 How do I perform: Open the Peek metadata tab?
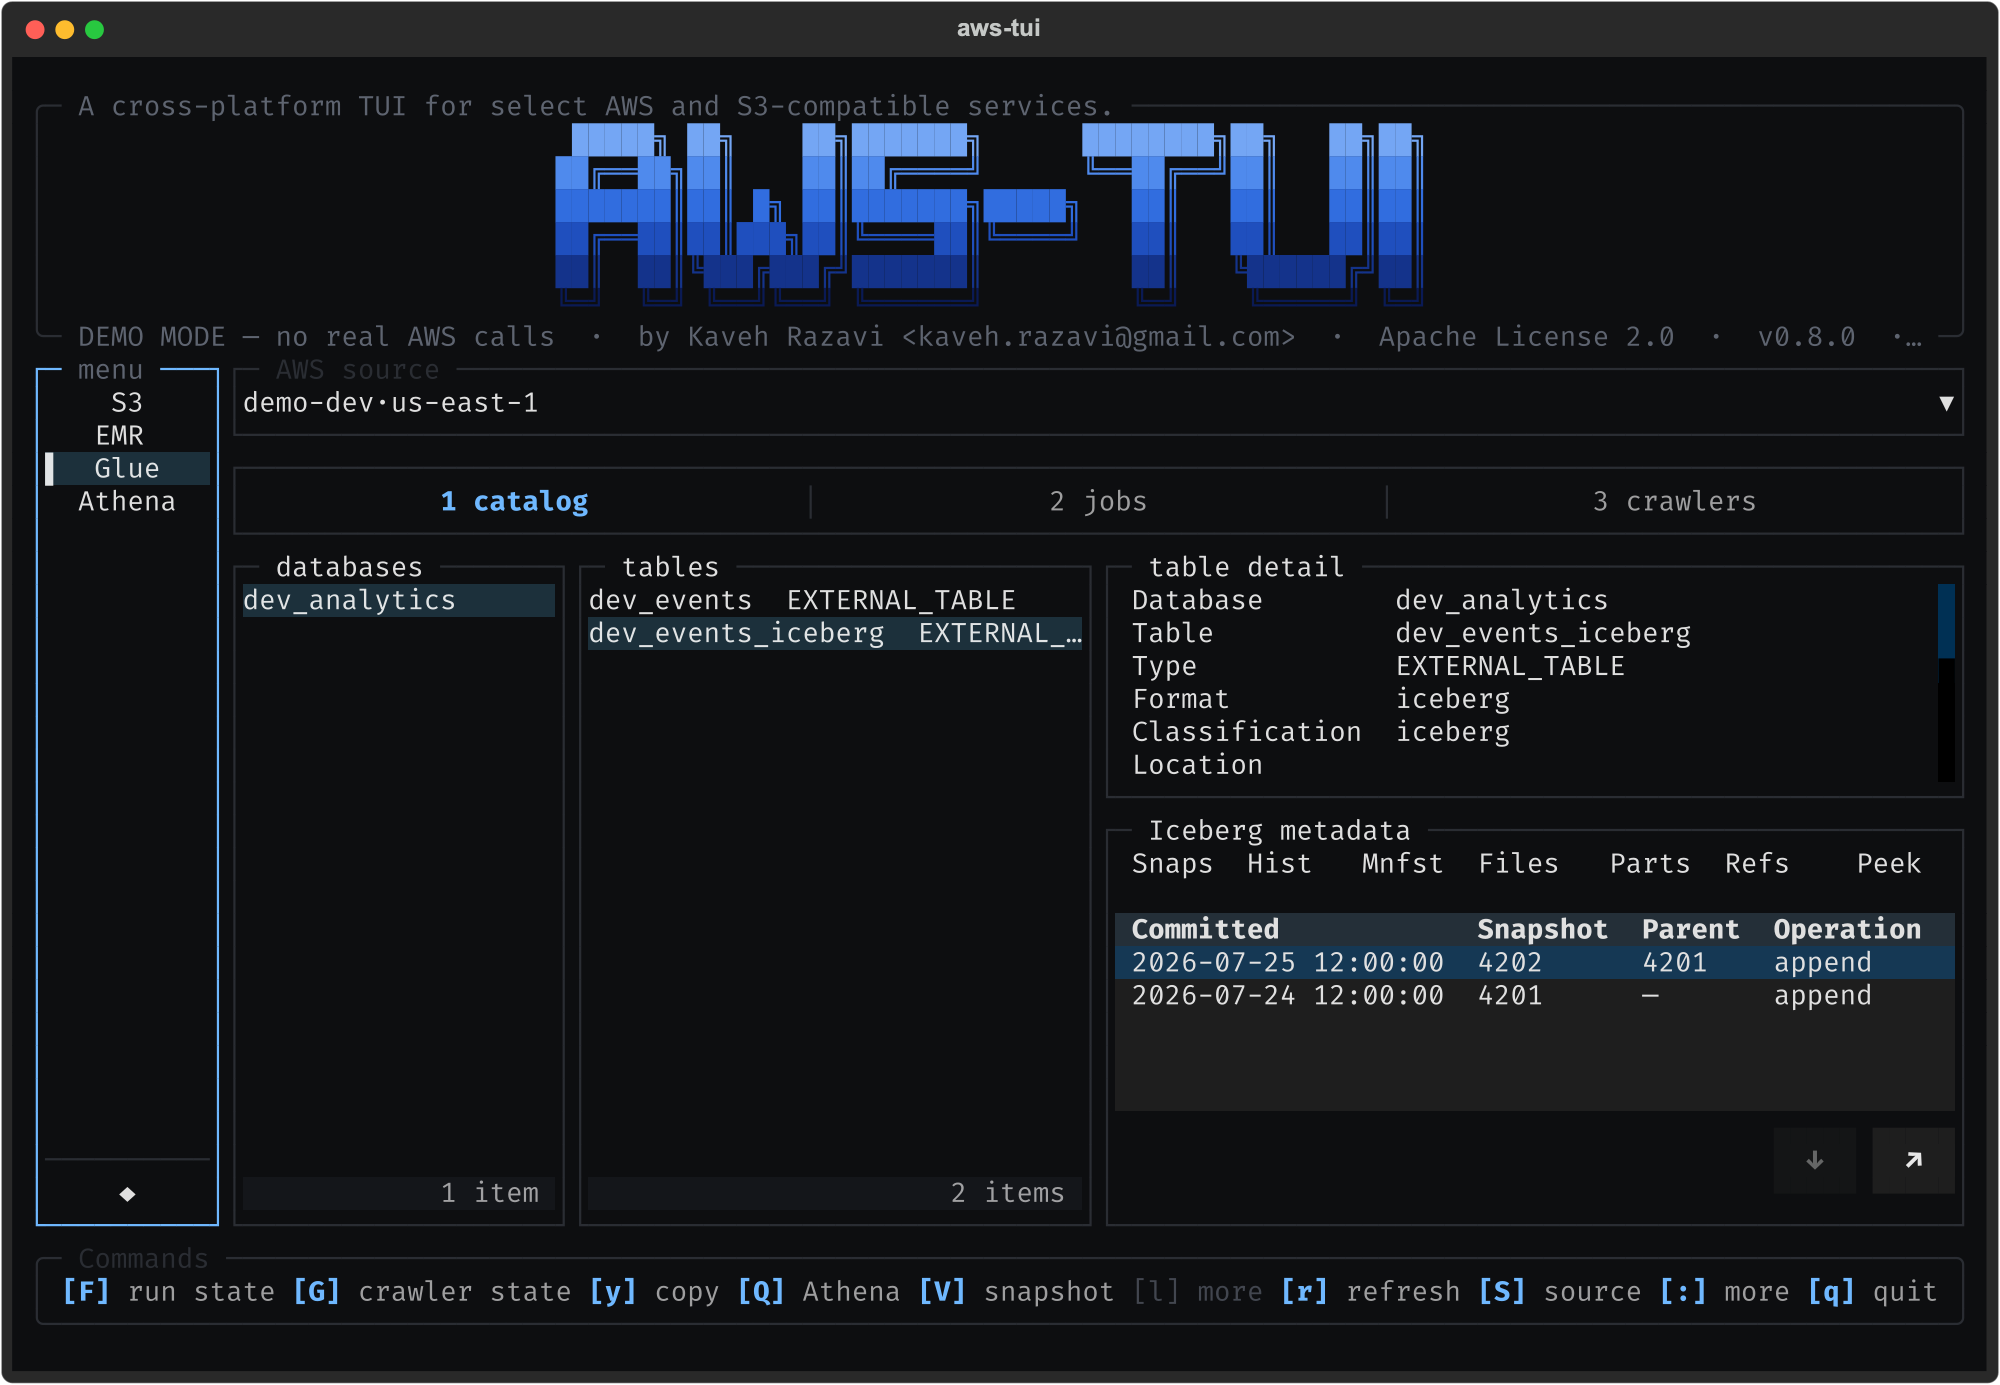[1888, 864]
